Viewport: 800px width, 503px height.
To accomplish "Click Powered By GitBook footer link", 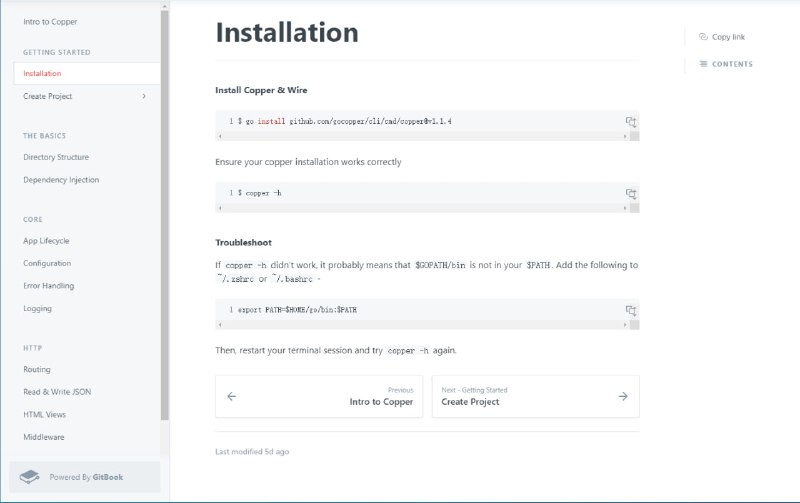I will pos(85,477).
